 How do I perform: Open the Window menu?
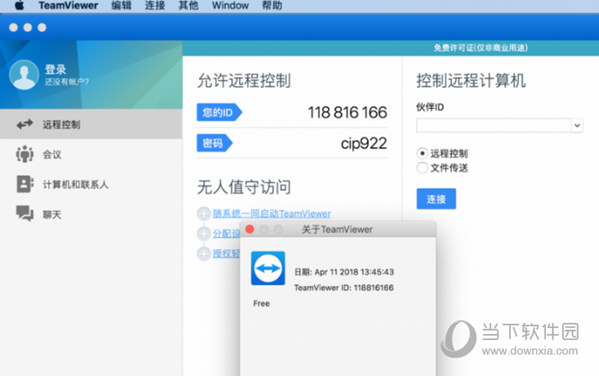[230, 5]
